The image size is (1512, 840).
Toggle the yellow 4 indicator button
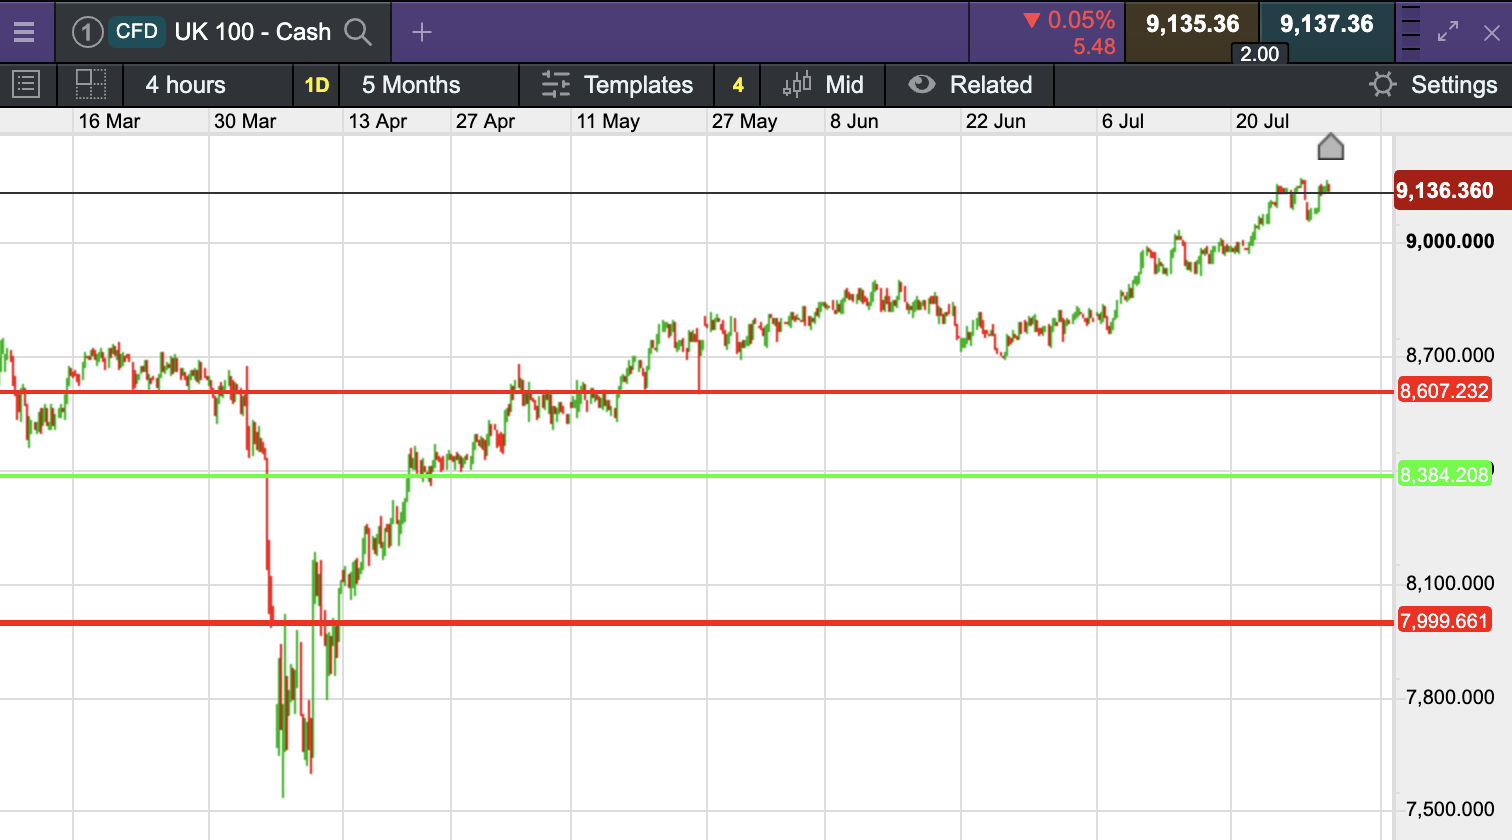coord(738,85)
